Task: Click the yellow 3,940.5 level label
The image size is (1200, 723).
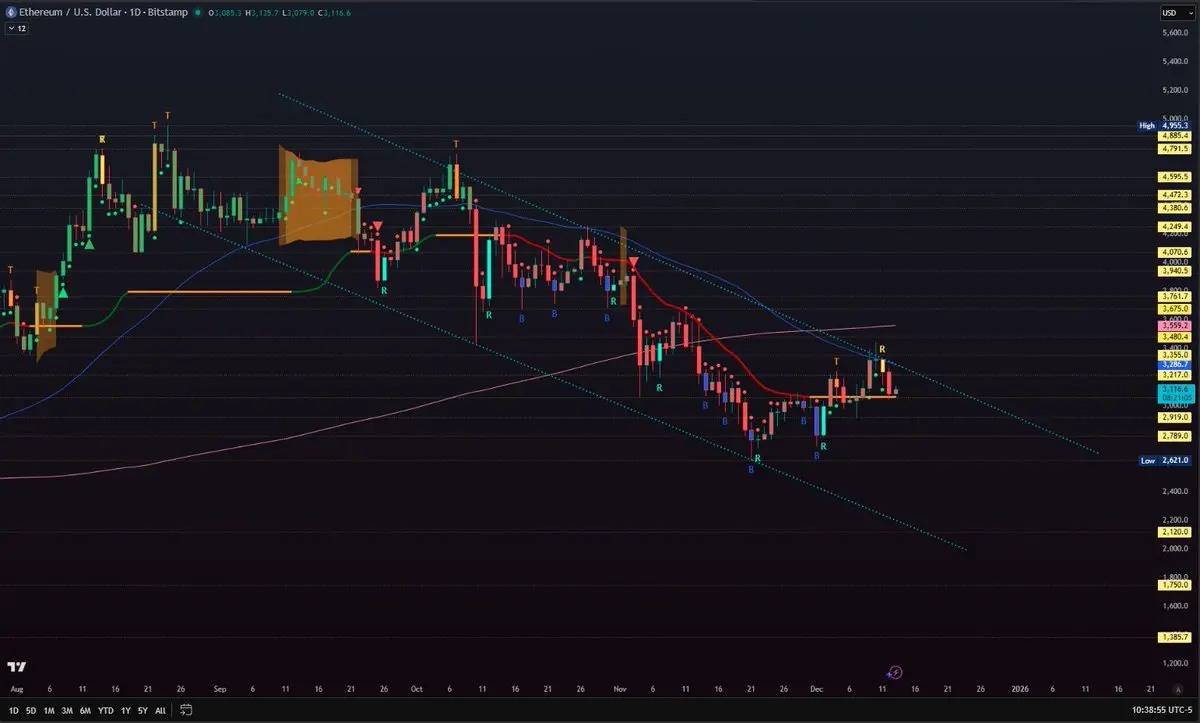Action: [1174, 271]
